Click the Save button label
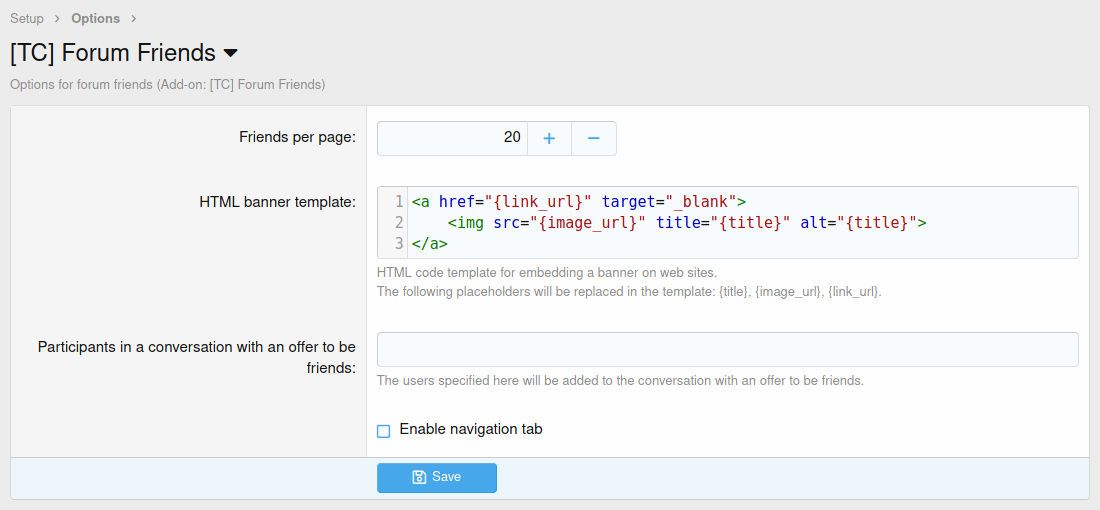This screenshot has width=1100, height=510. [446, 477]
